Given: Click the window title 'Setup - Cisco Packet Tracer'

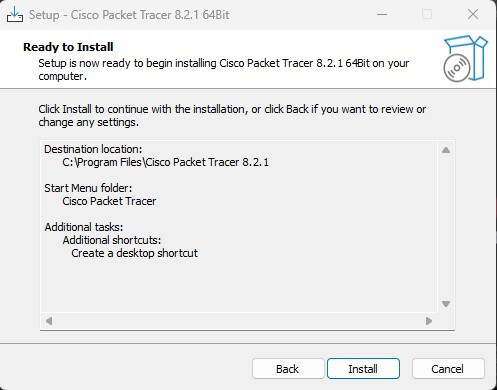Looking at the screenshot, I should pyautogui.click(x=129, y=15).
